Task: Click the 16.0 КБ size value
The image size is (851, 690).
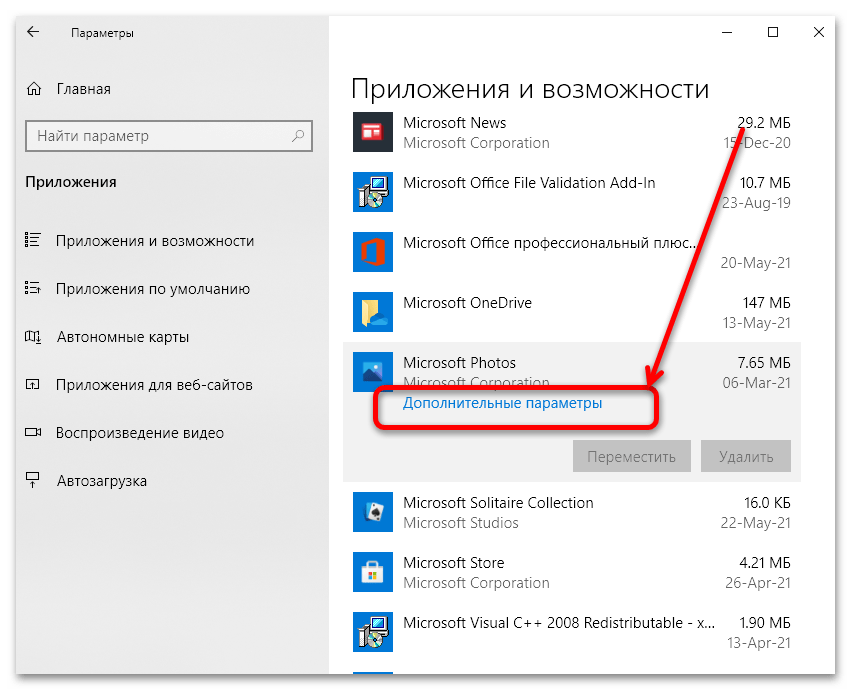Action: point(767,503)
